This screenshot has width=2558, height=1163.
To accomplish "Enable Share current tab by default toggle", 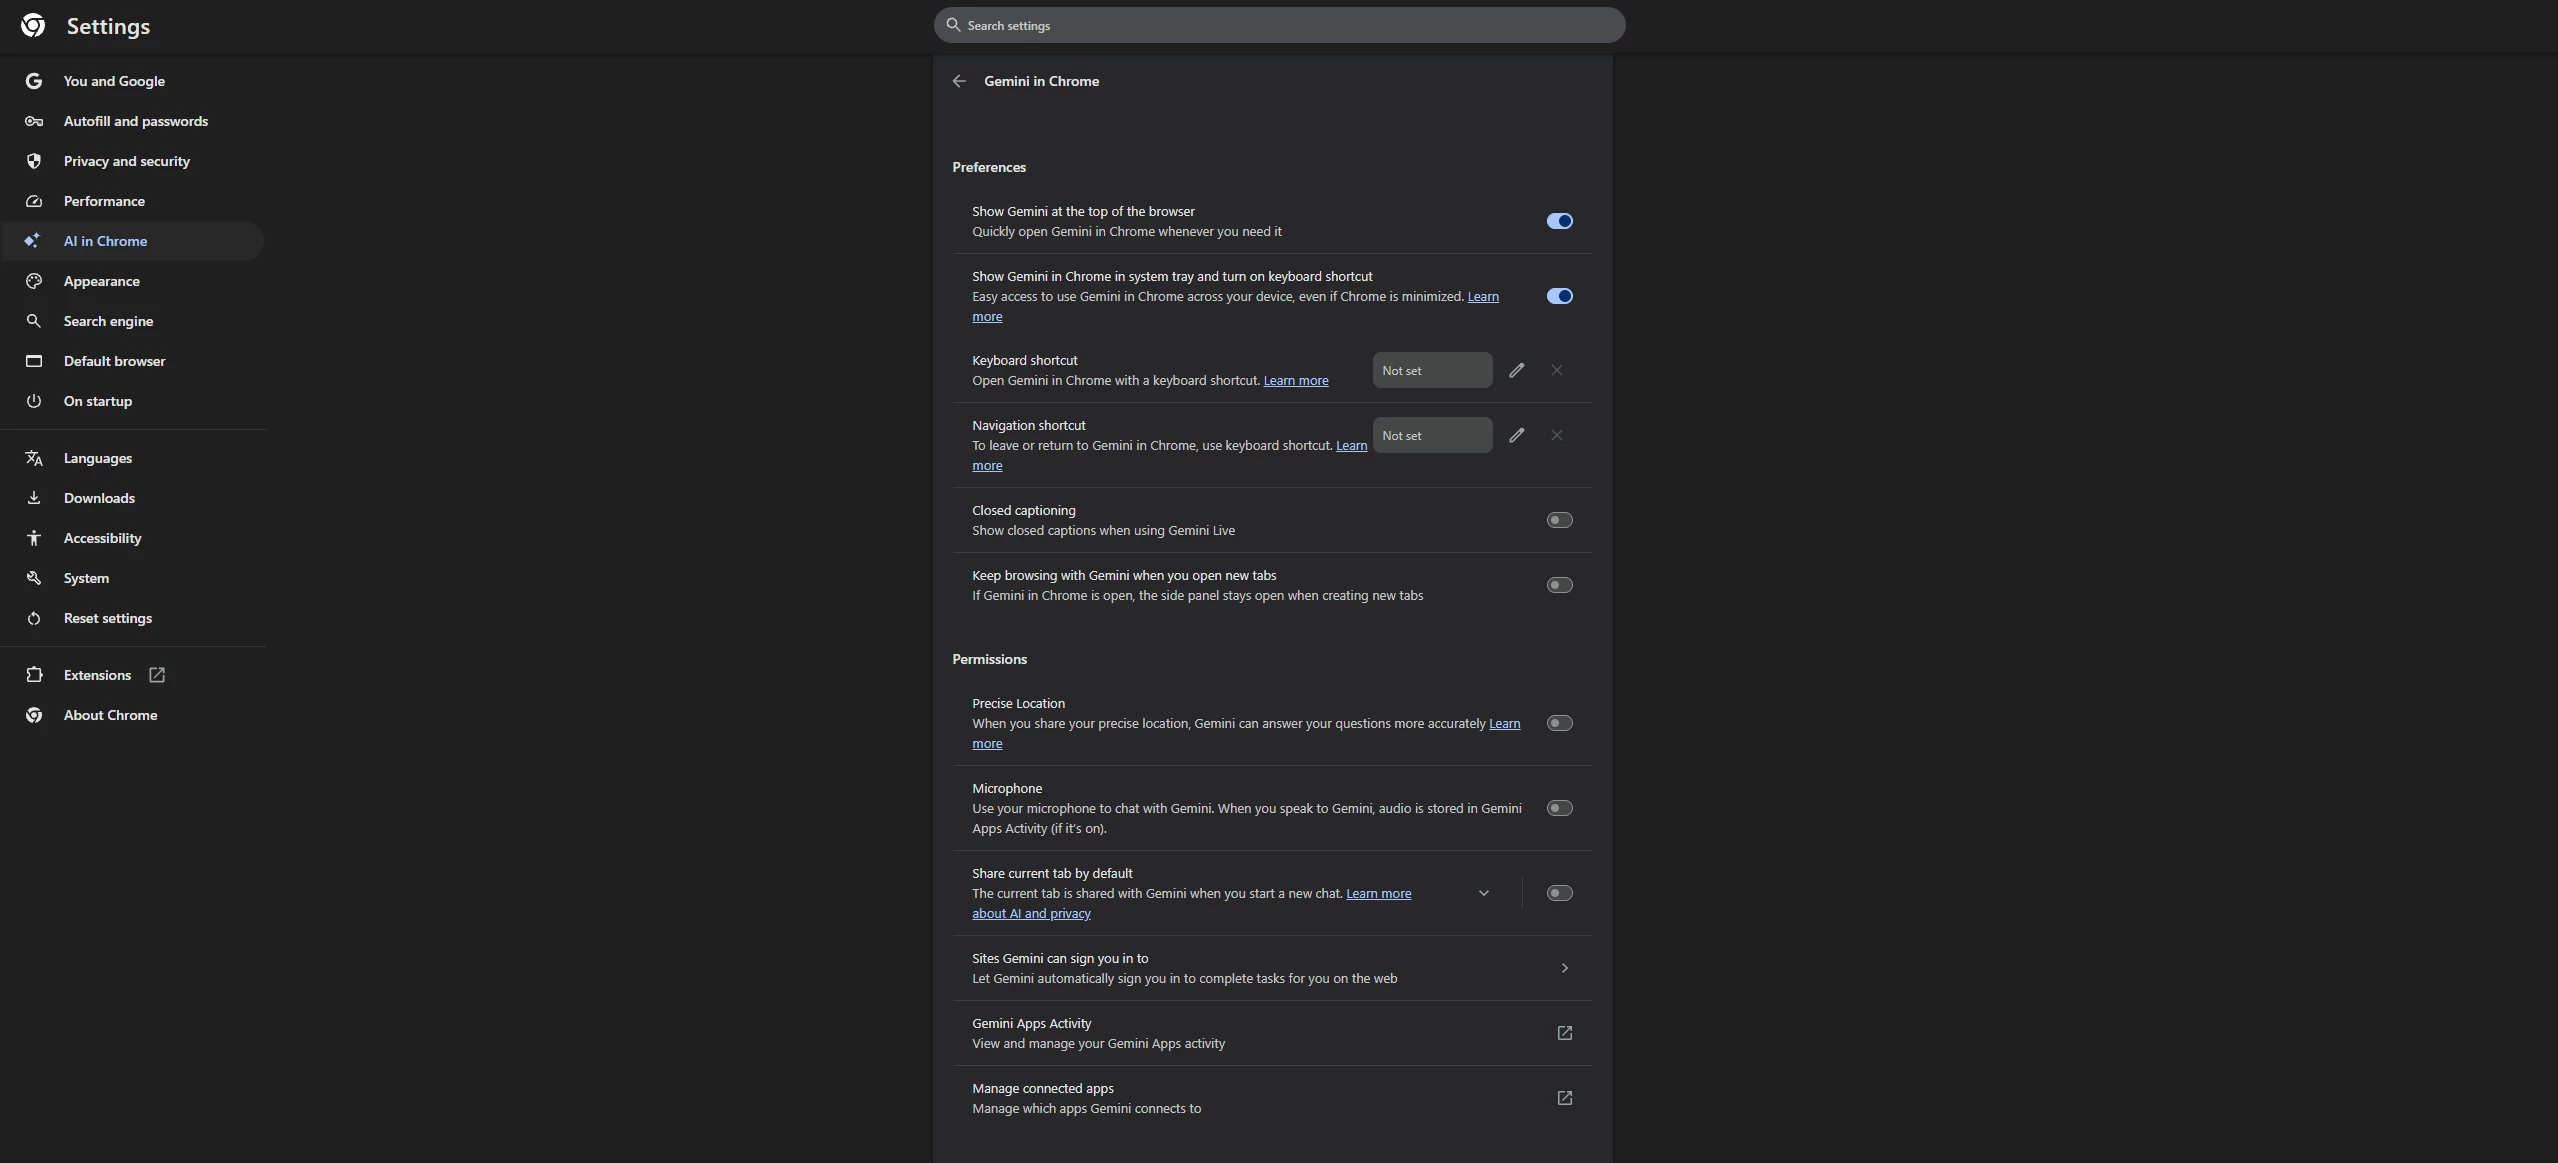I will [x=1560, y=893].
